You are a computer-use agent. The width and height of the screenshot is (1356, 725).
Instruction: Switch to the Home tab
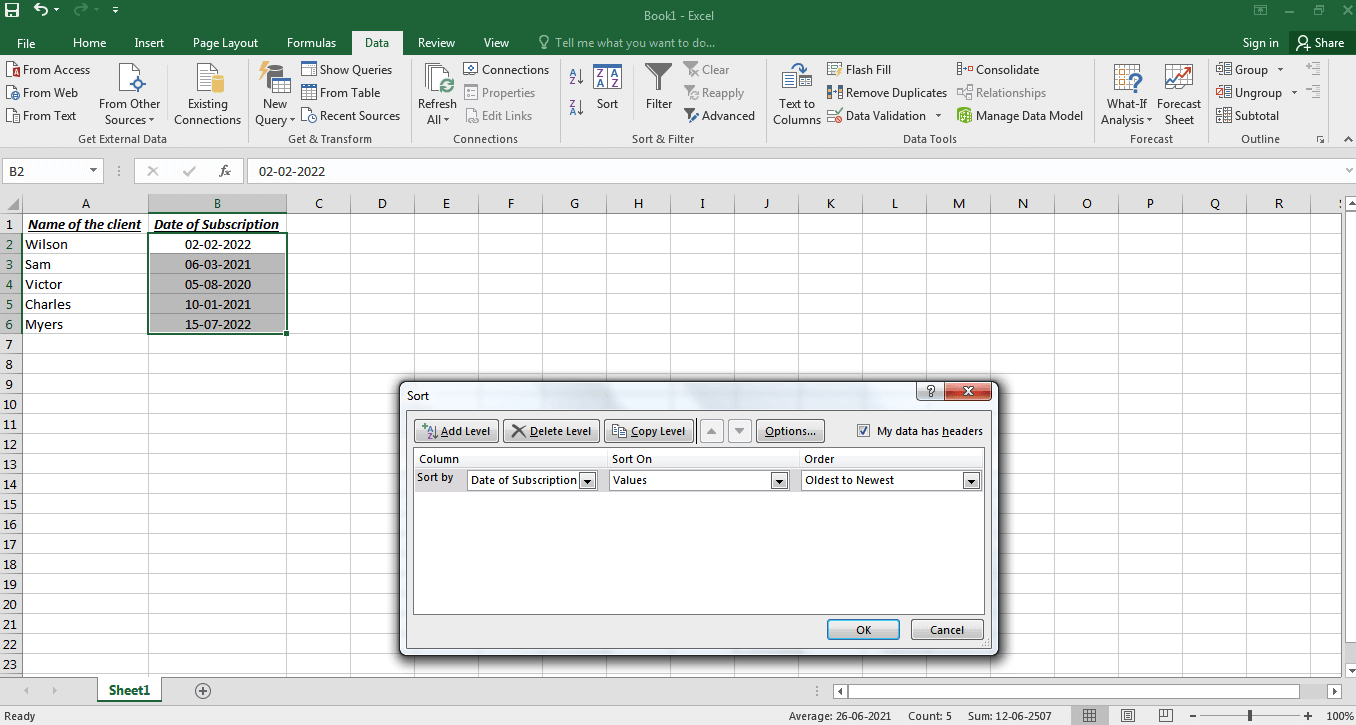[90, 43]
